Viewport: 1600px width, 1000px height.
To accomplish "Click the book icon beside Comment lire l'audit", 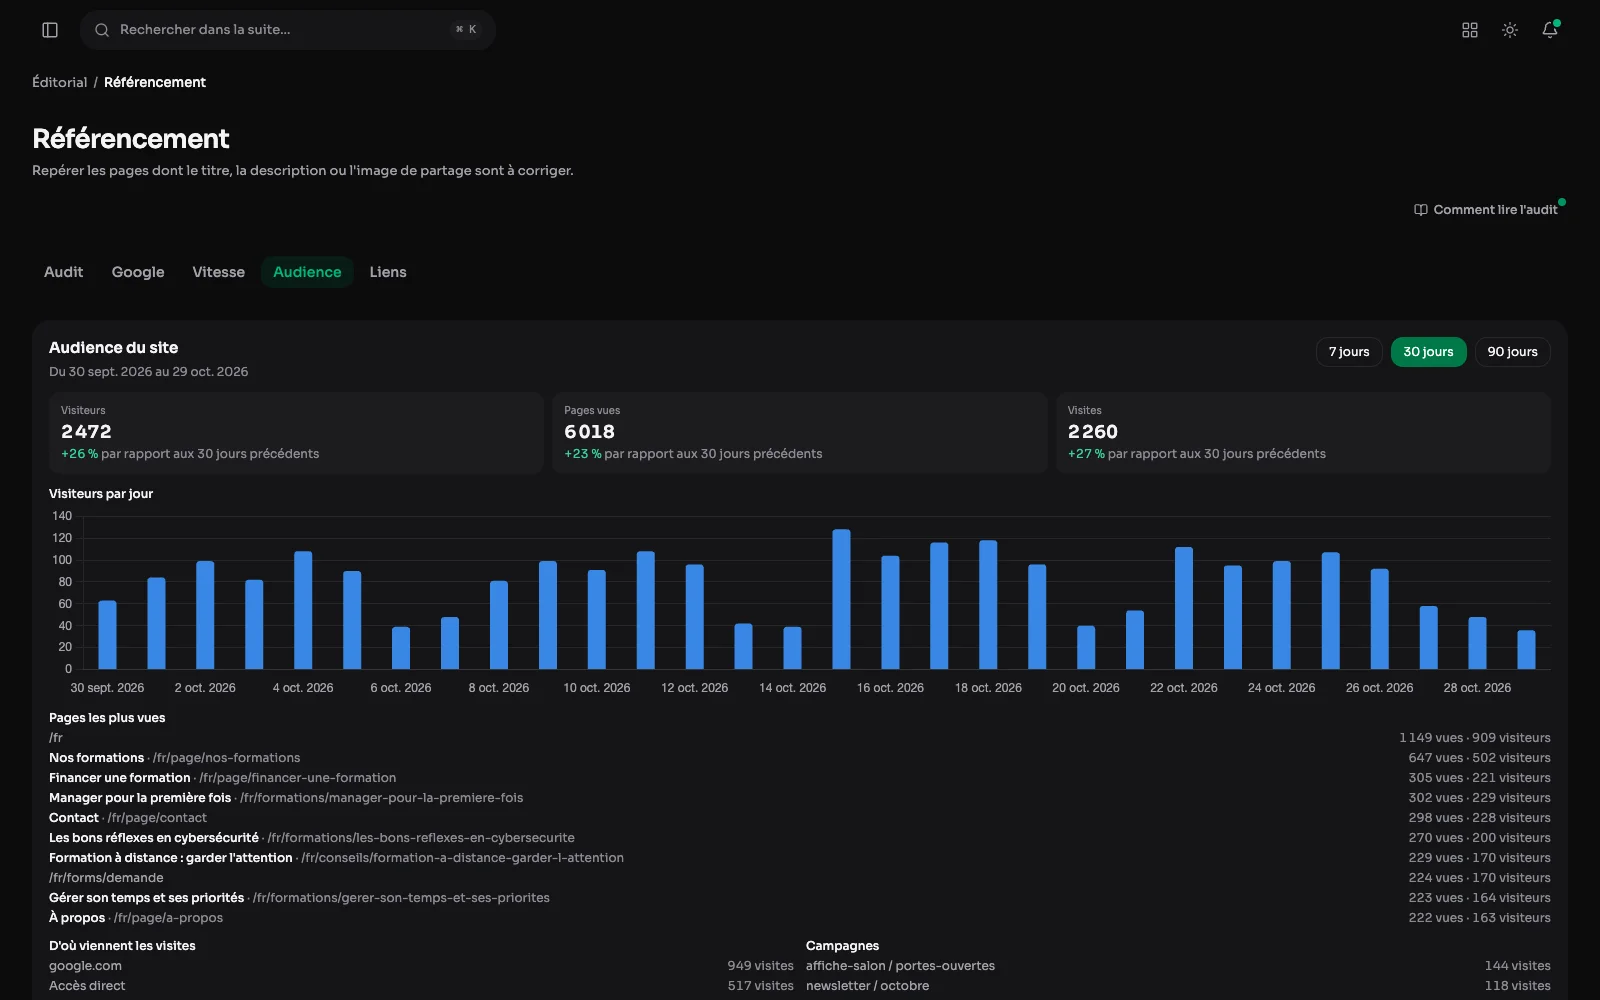I will click(x=1421, y=210).
